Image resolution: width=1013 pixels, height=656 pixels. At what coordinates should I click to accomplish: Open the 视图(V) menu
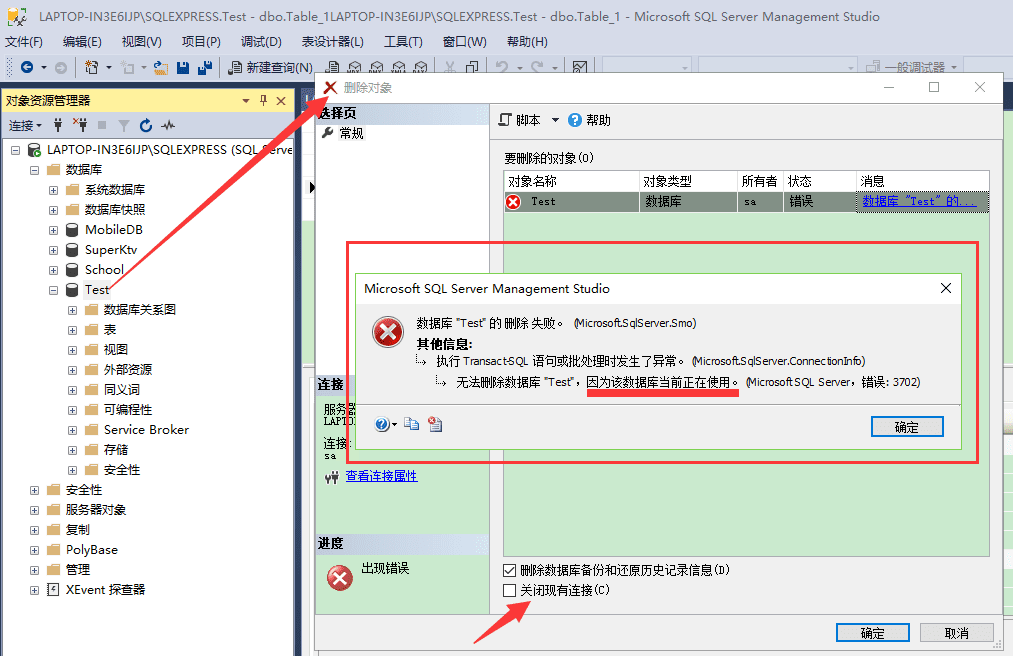coord(141,41)
